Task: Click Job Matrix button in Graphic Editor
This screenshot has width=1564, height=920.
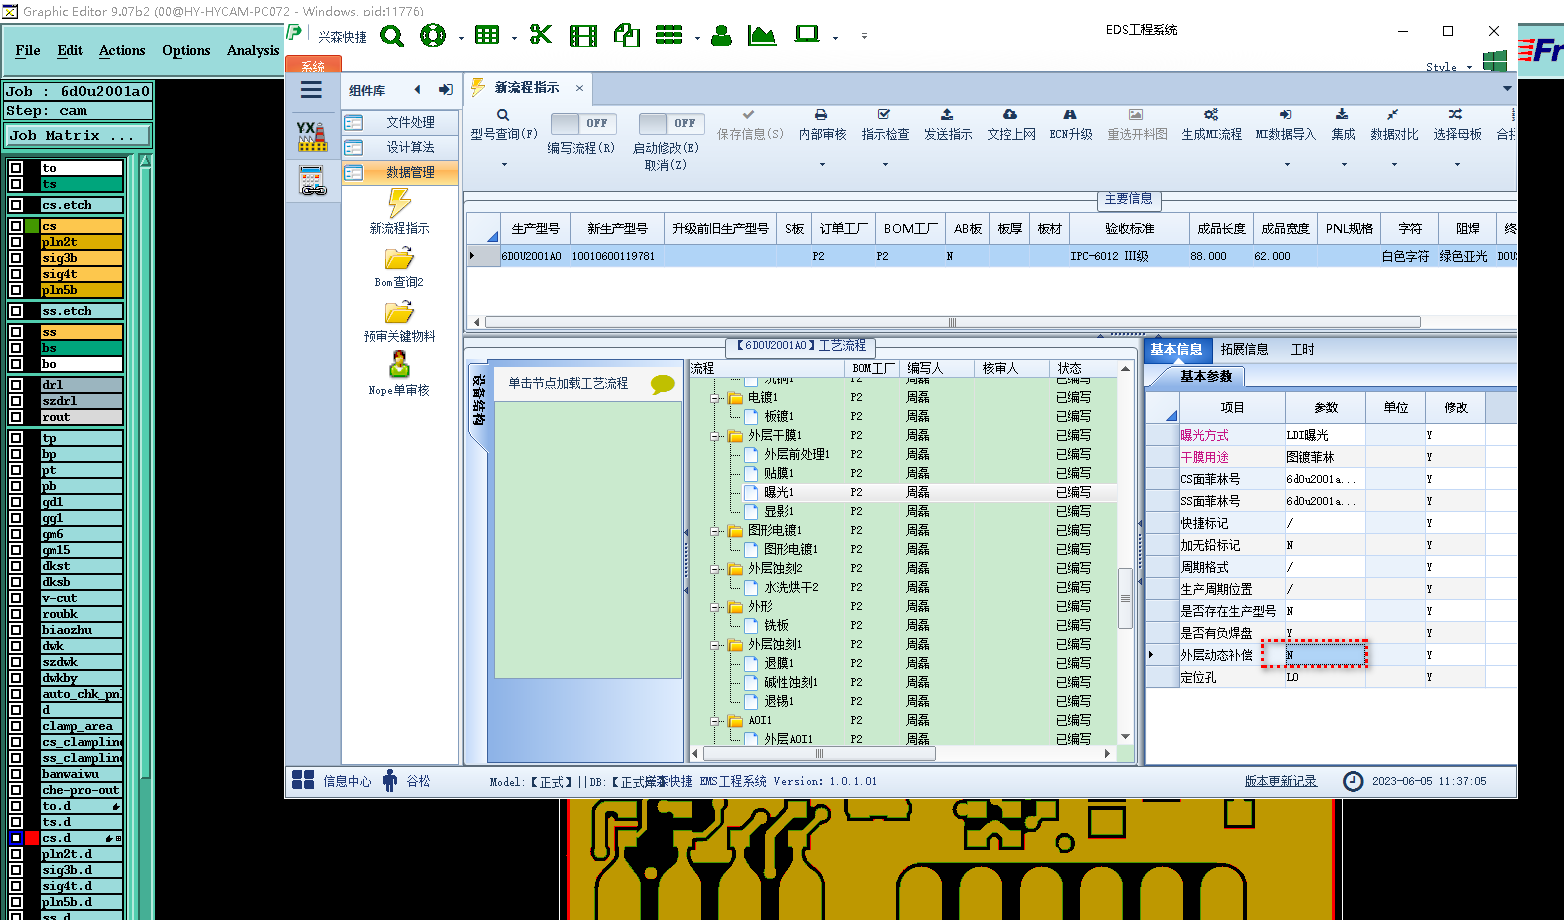Action: pos(78,136)
